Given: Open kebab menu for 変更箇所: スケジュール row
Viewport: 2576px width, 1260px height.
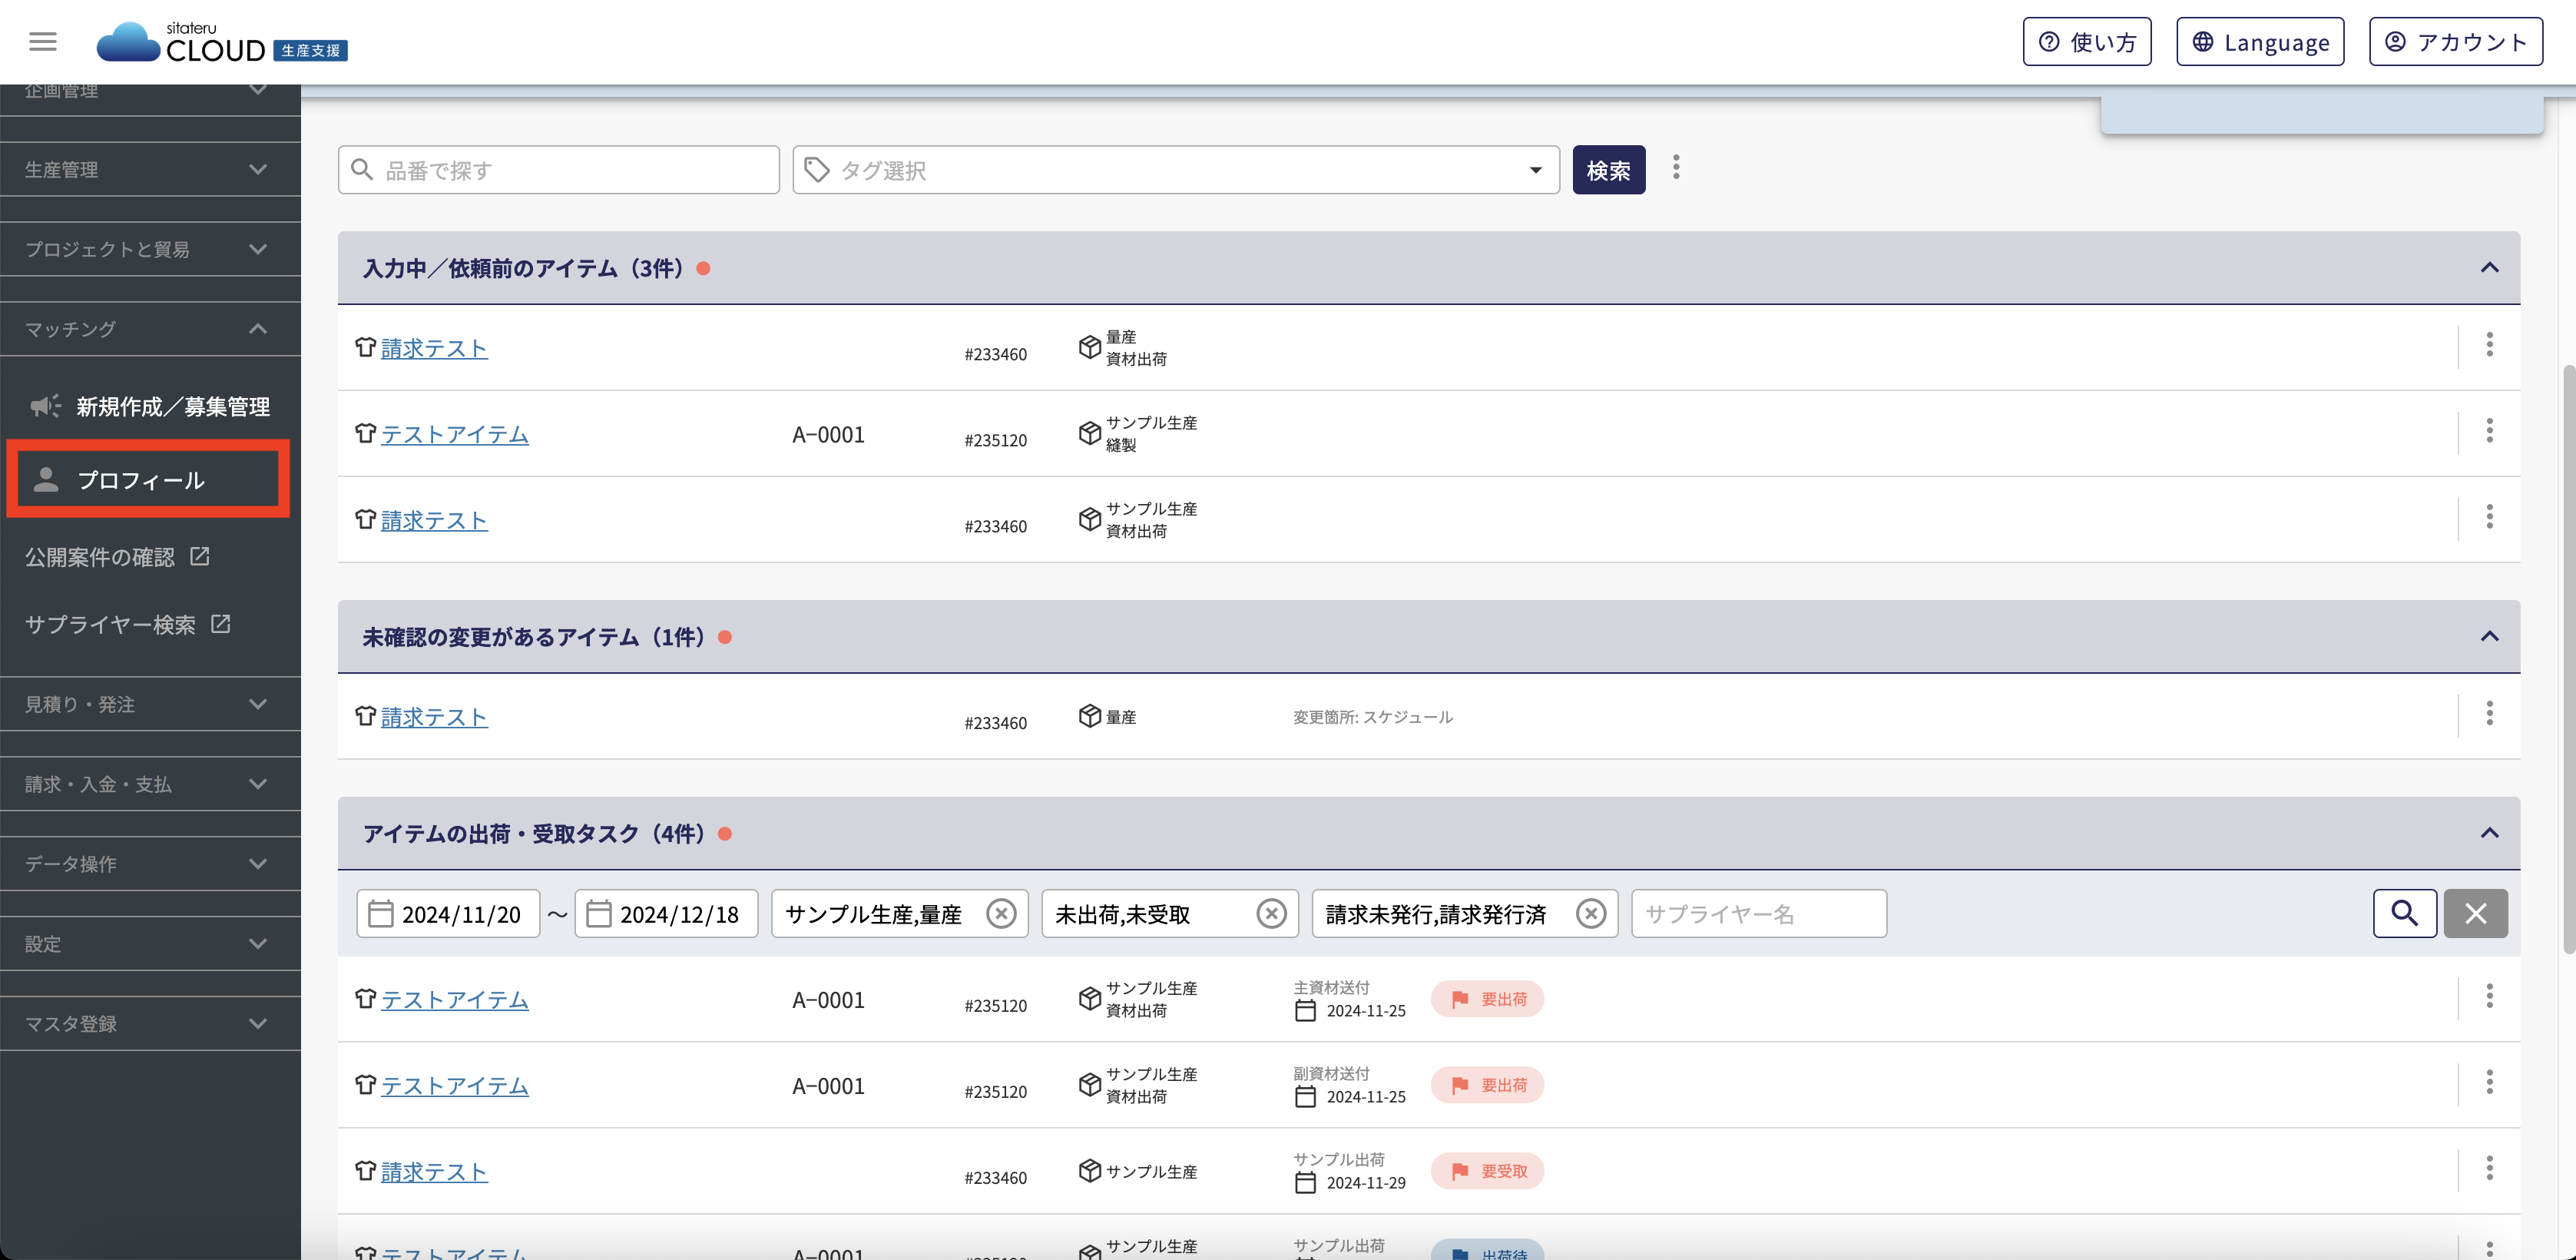Looking at the screenshot, I should pos(2489,714).
